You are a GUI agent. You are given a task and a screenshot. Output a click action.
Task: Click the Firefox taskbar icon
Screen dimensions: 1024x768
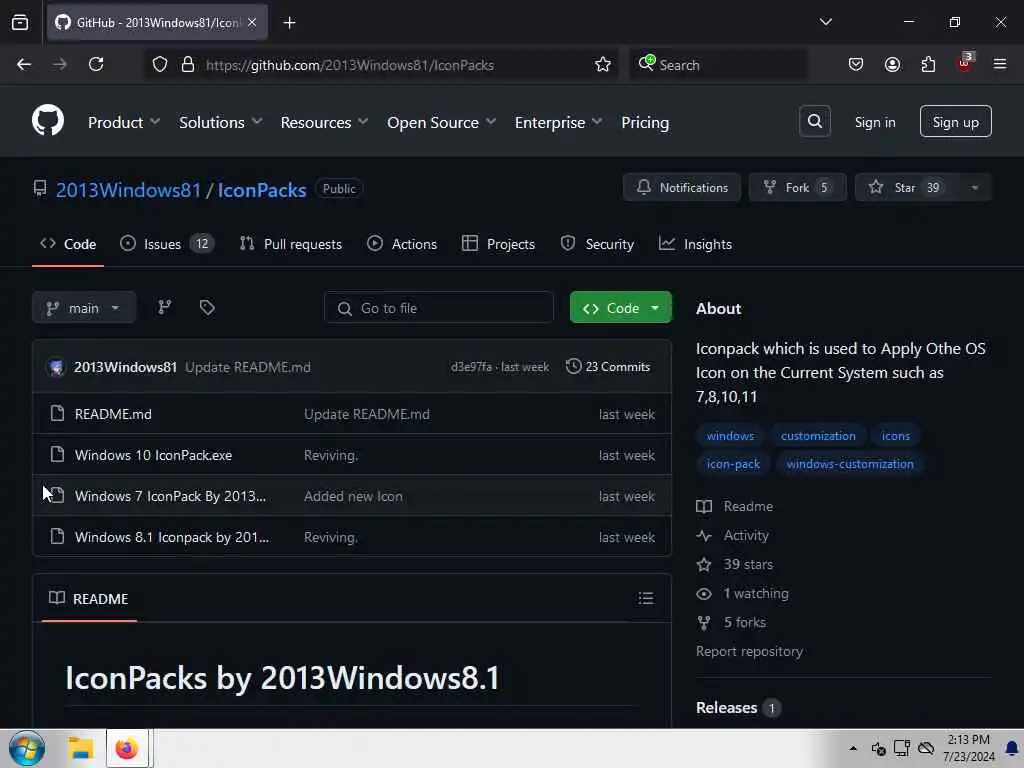pos(127,748)
